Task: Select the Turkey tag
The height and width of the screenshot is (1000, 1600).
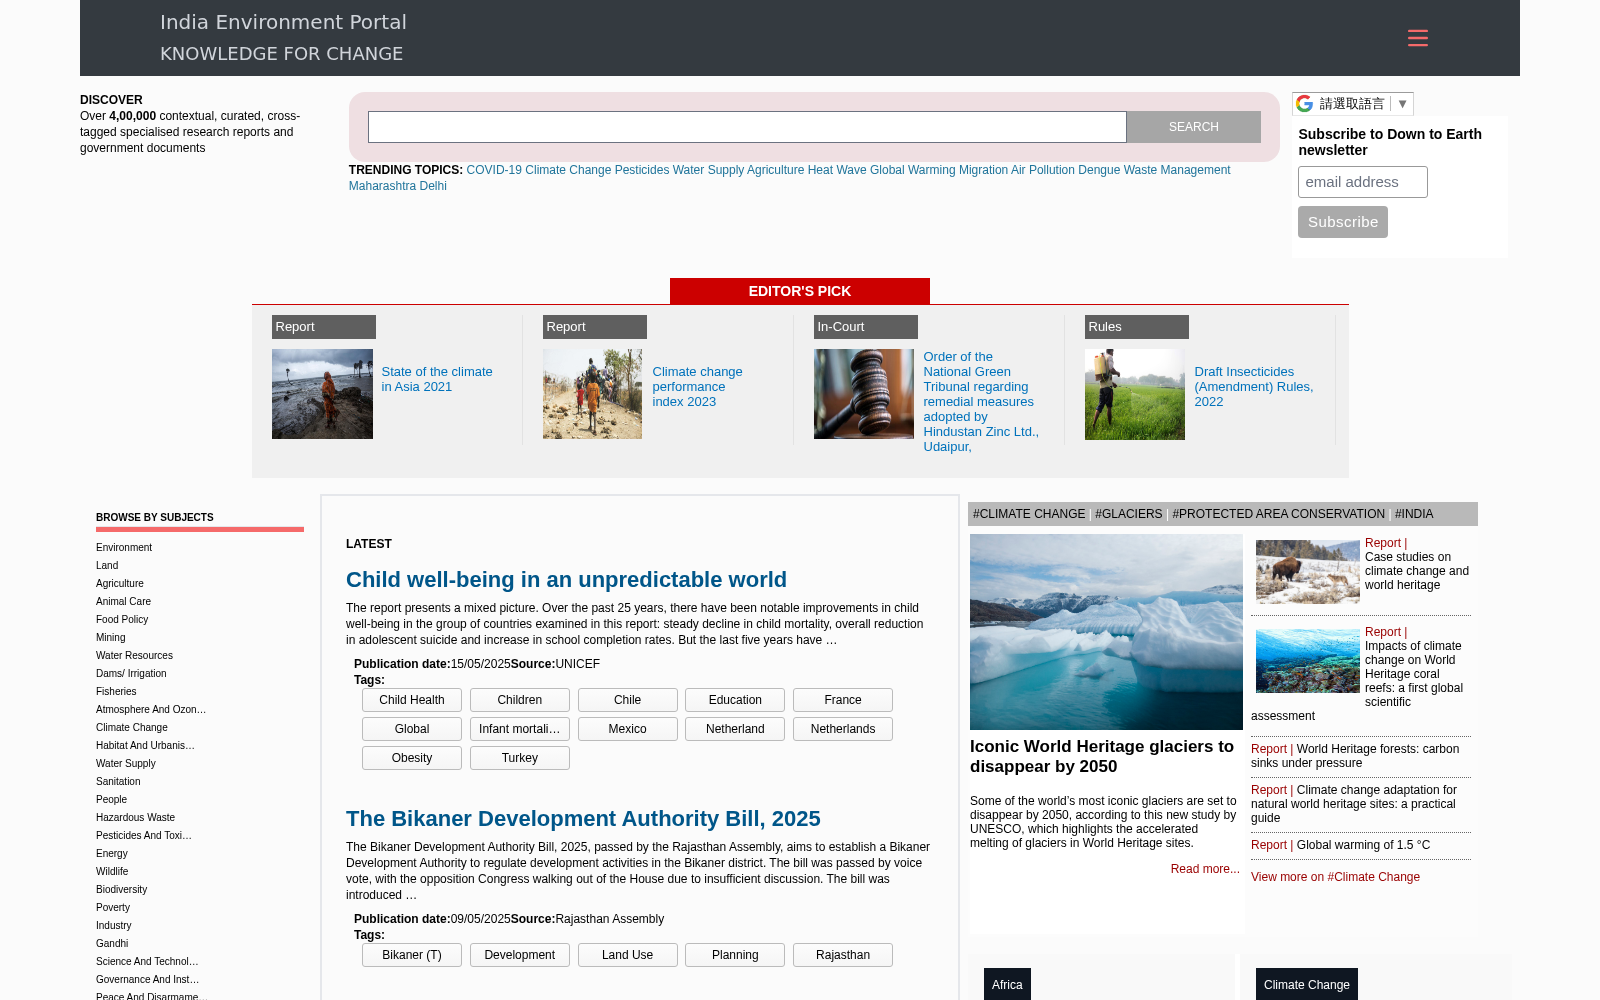Action: tap(520, 758)
